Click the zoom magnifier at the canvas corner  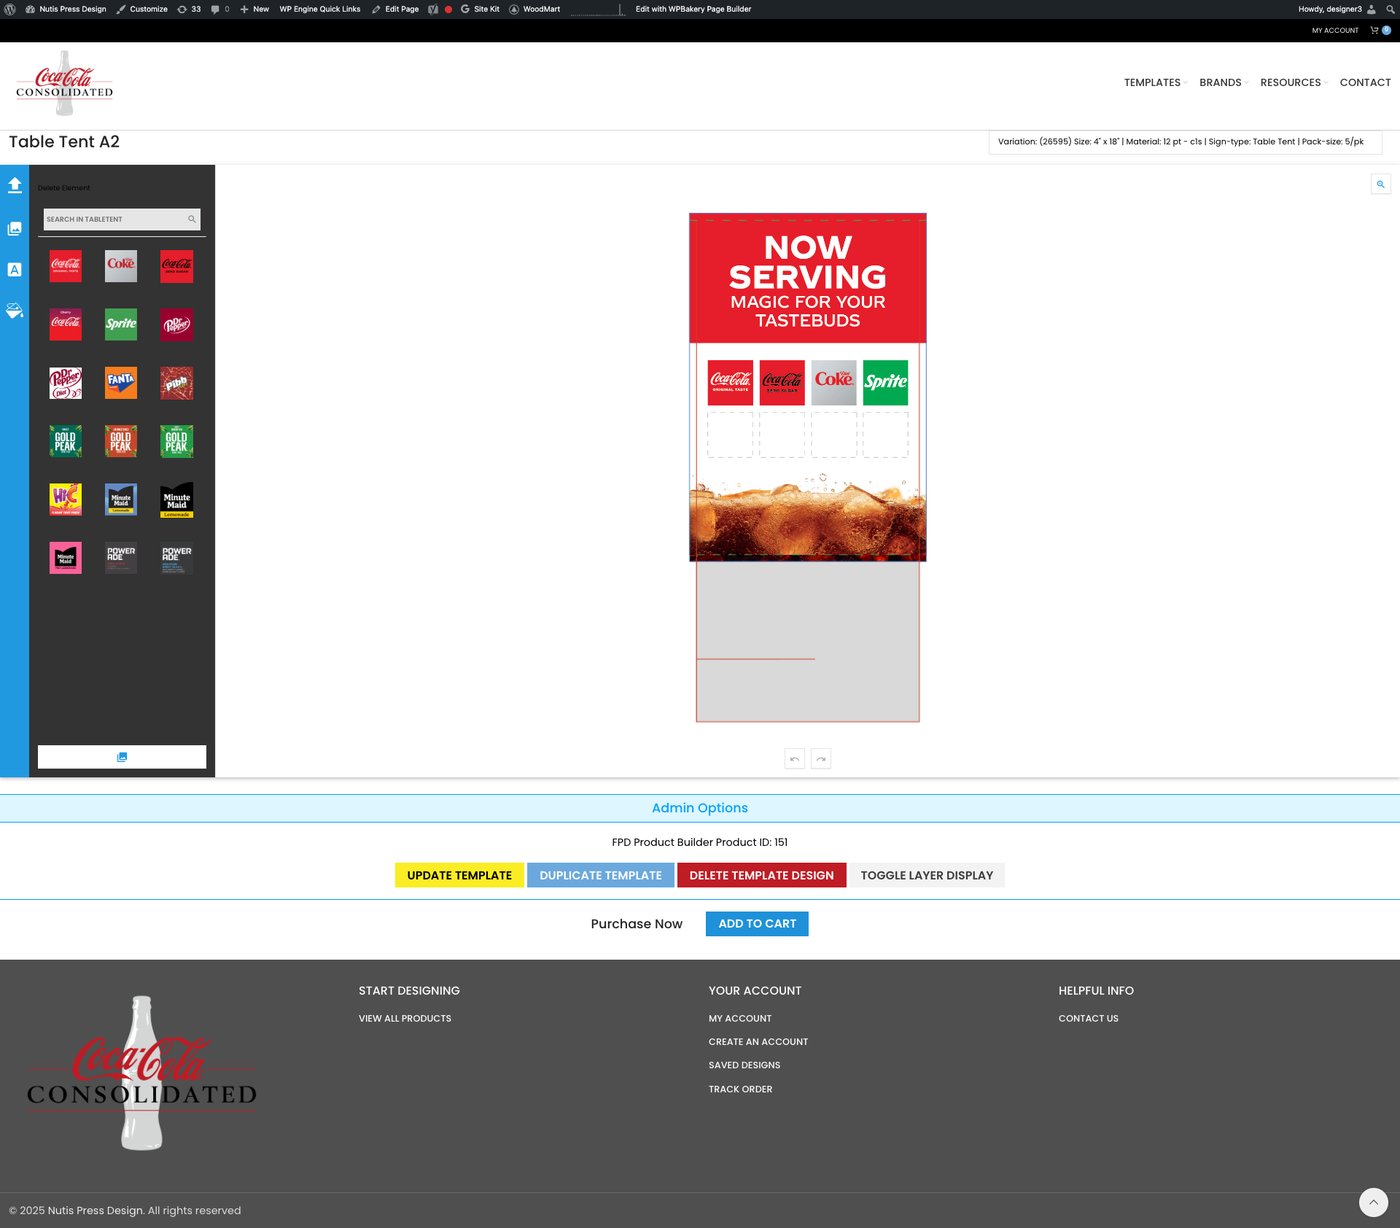pyautogui.click(x=1380, y=184)
